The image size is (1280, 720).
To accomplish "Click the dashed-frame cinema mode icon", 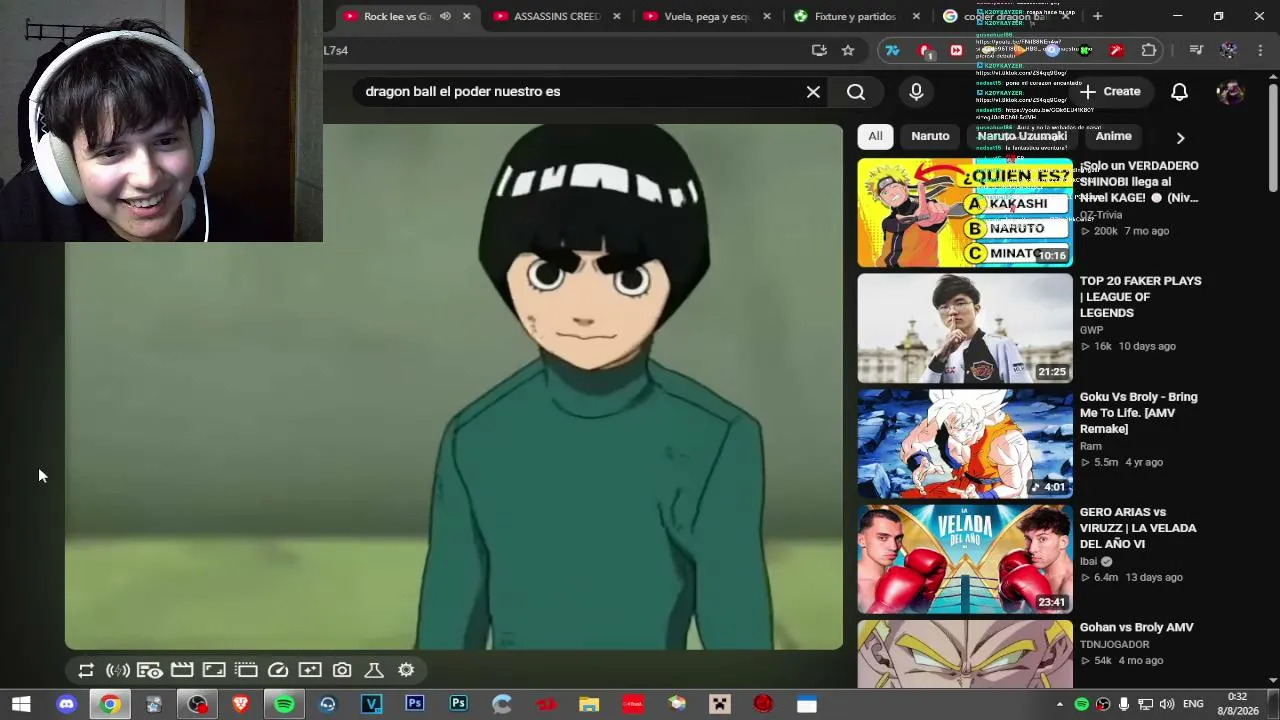I will (x=246, y=670).
